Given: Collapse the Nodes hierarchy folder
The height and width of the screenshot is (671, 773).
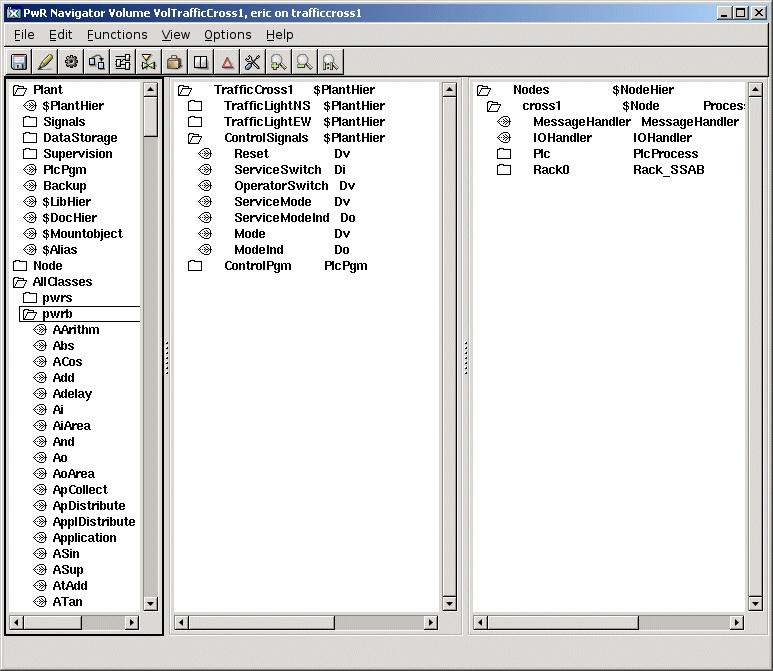Looking at the screenshot, I should (484, 90).
